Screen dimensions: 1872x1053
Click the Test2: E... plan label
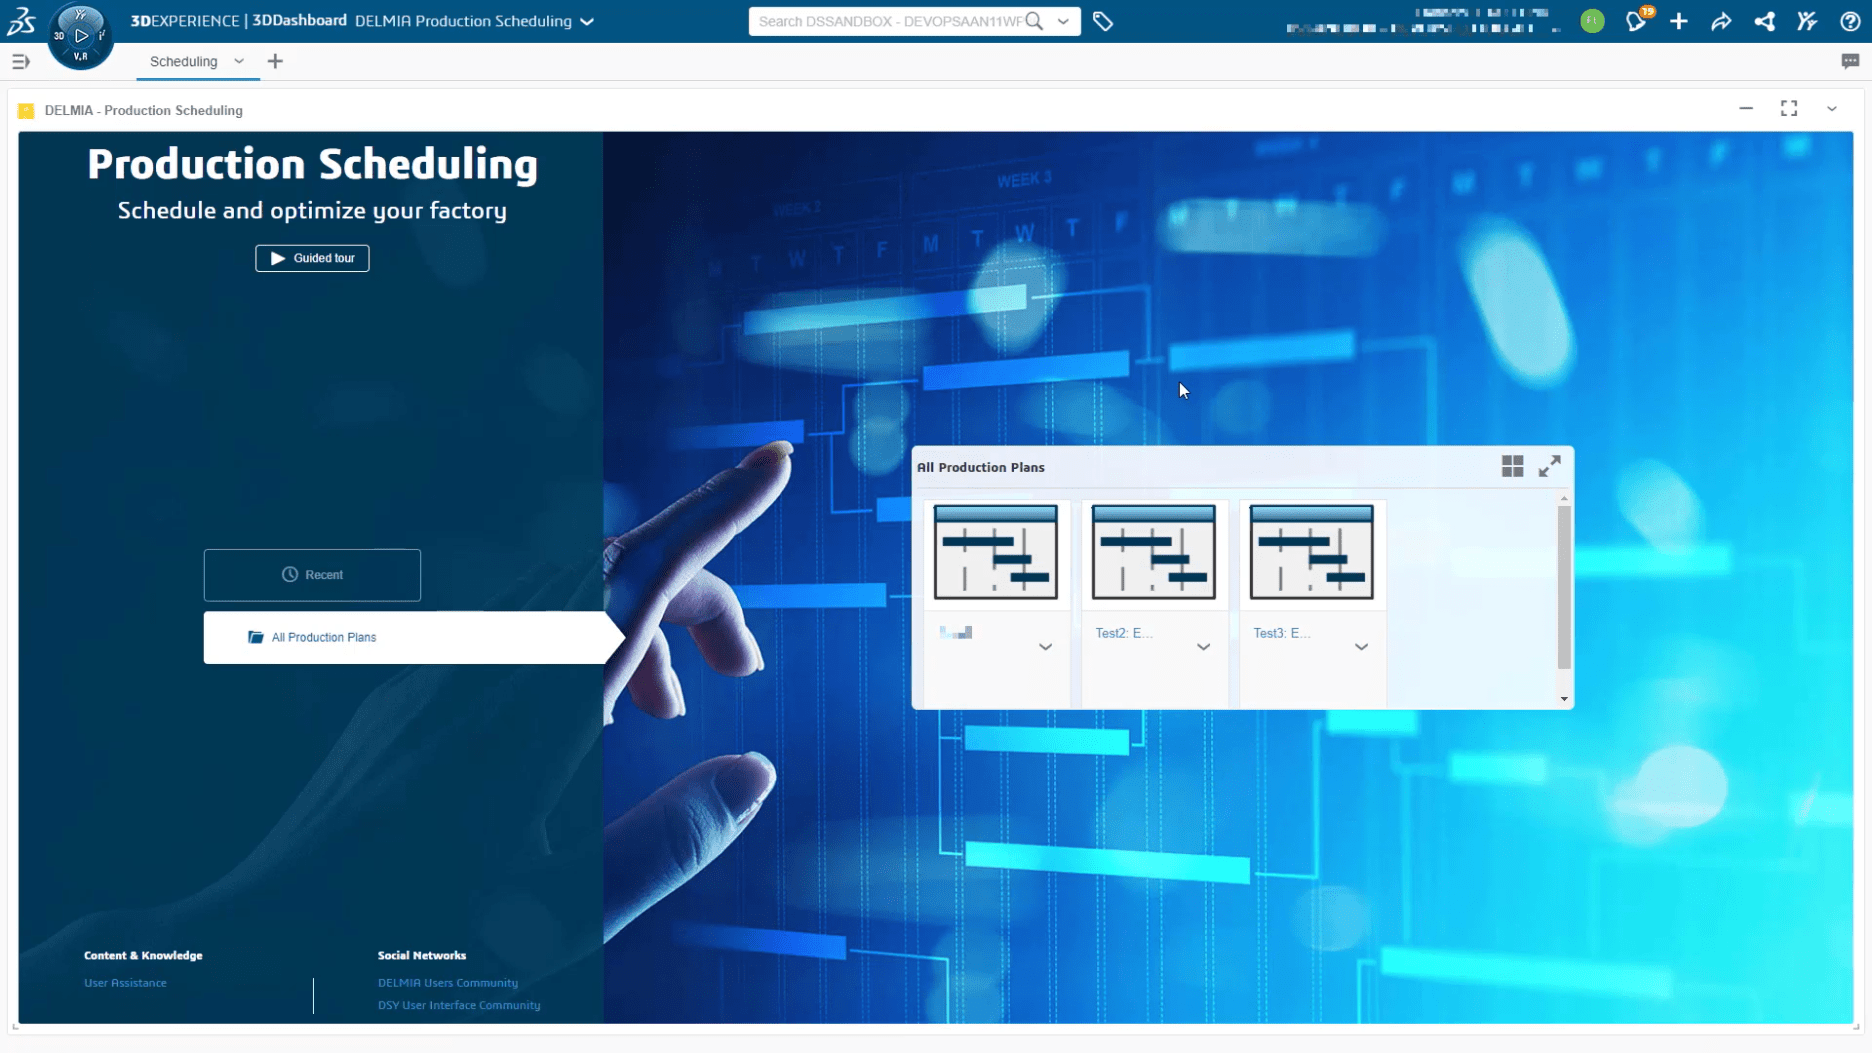(1124, 633)
